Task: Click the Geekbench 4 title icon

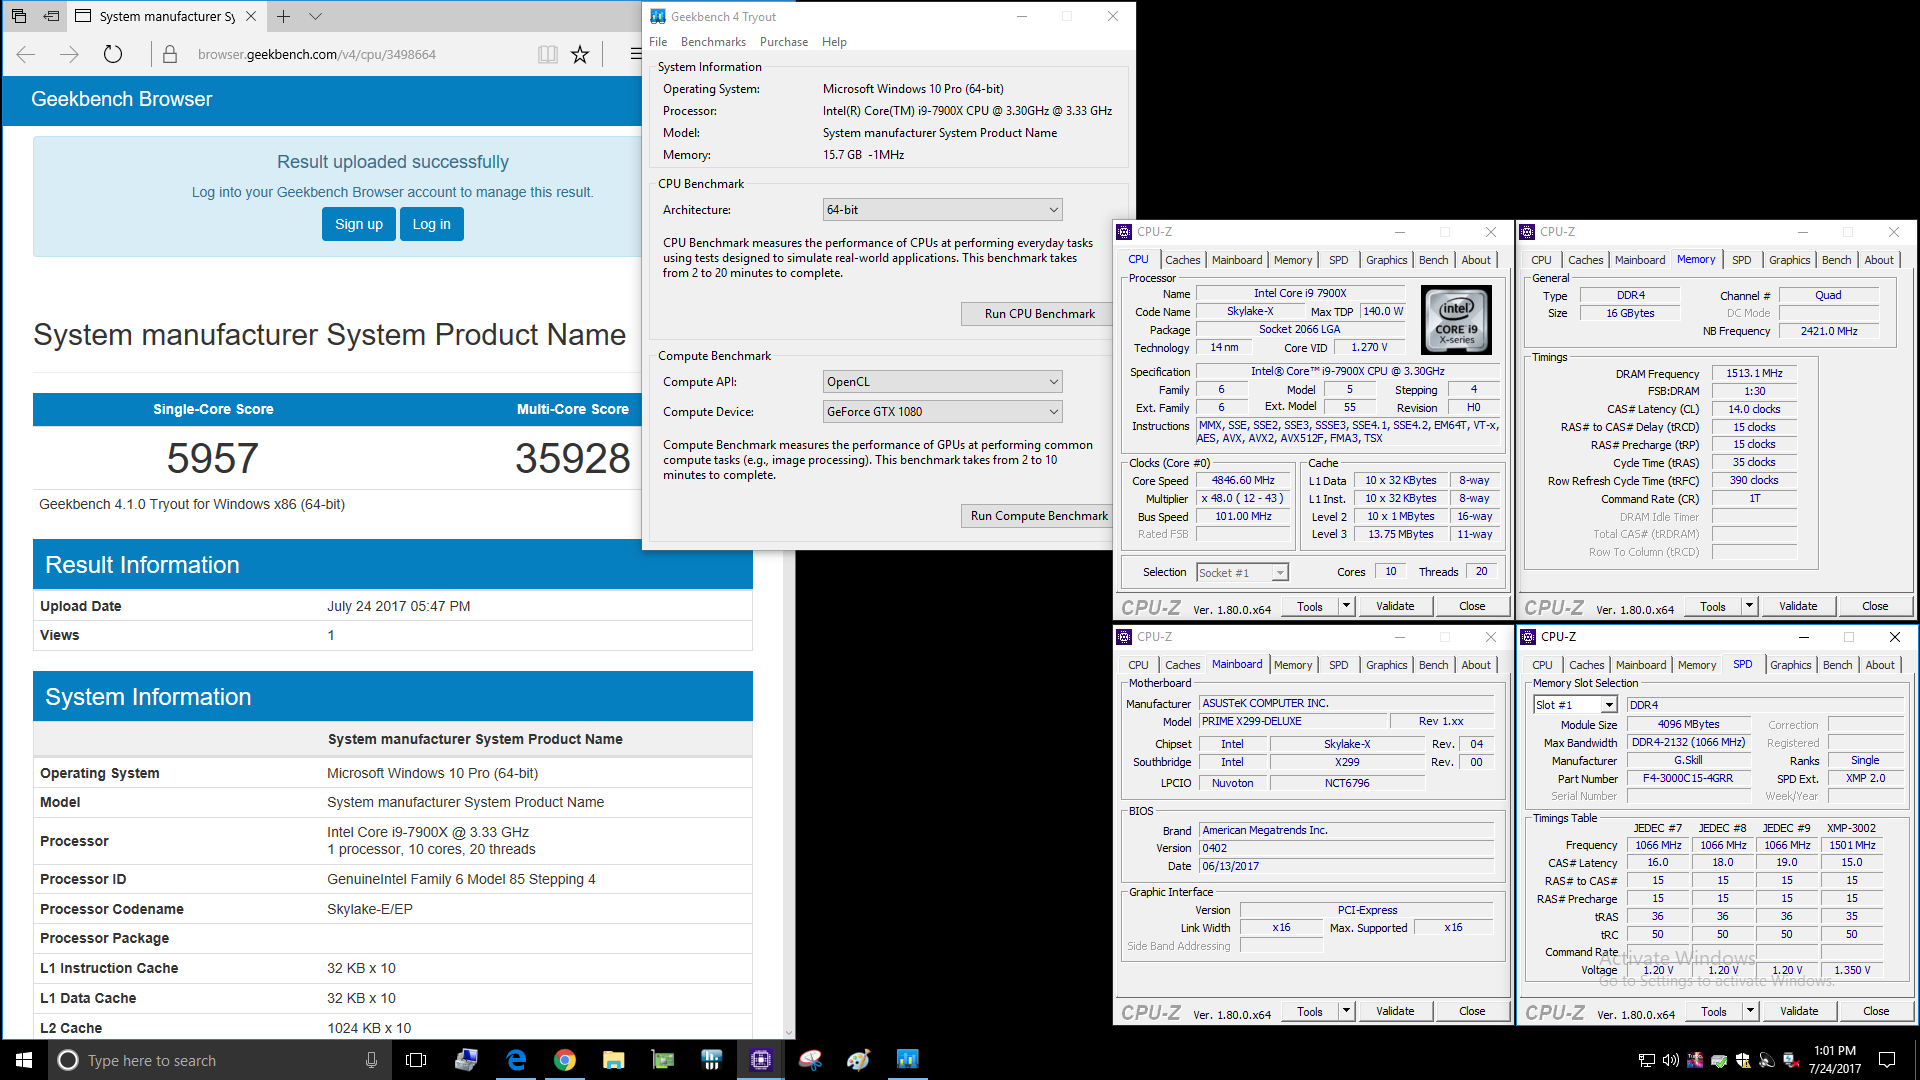Action: 658,16
